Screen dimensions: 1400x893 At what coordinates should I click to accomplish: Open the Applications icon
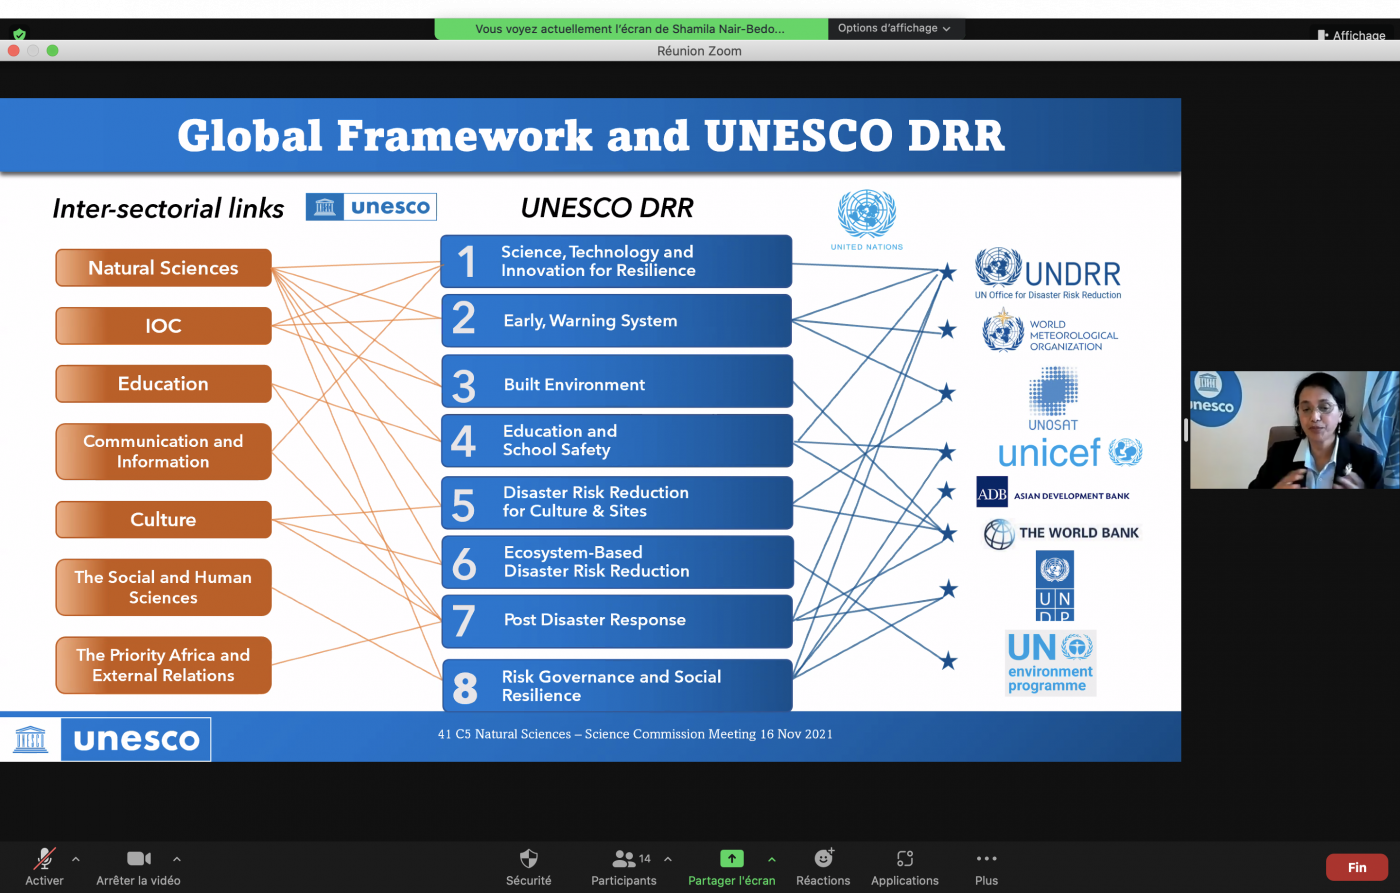pyautogui.click(x=905, y=859)
